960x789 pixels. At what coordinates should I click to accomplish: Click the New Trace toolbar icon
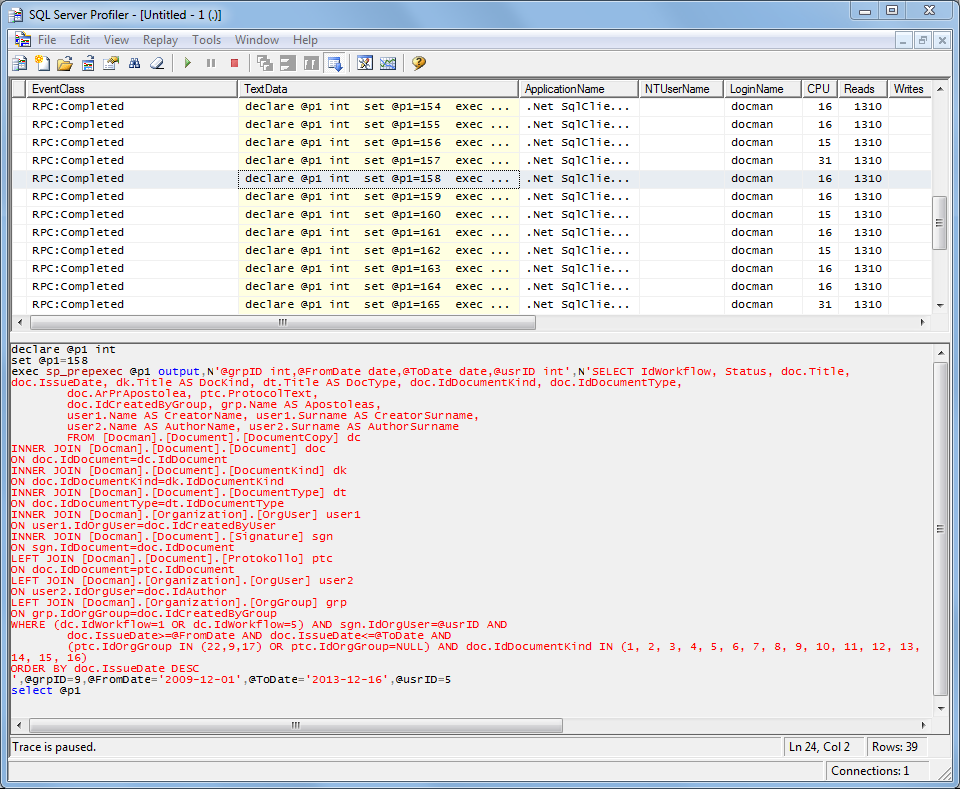pos(20,63)
